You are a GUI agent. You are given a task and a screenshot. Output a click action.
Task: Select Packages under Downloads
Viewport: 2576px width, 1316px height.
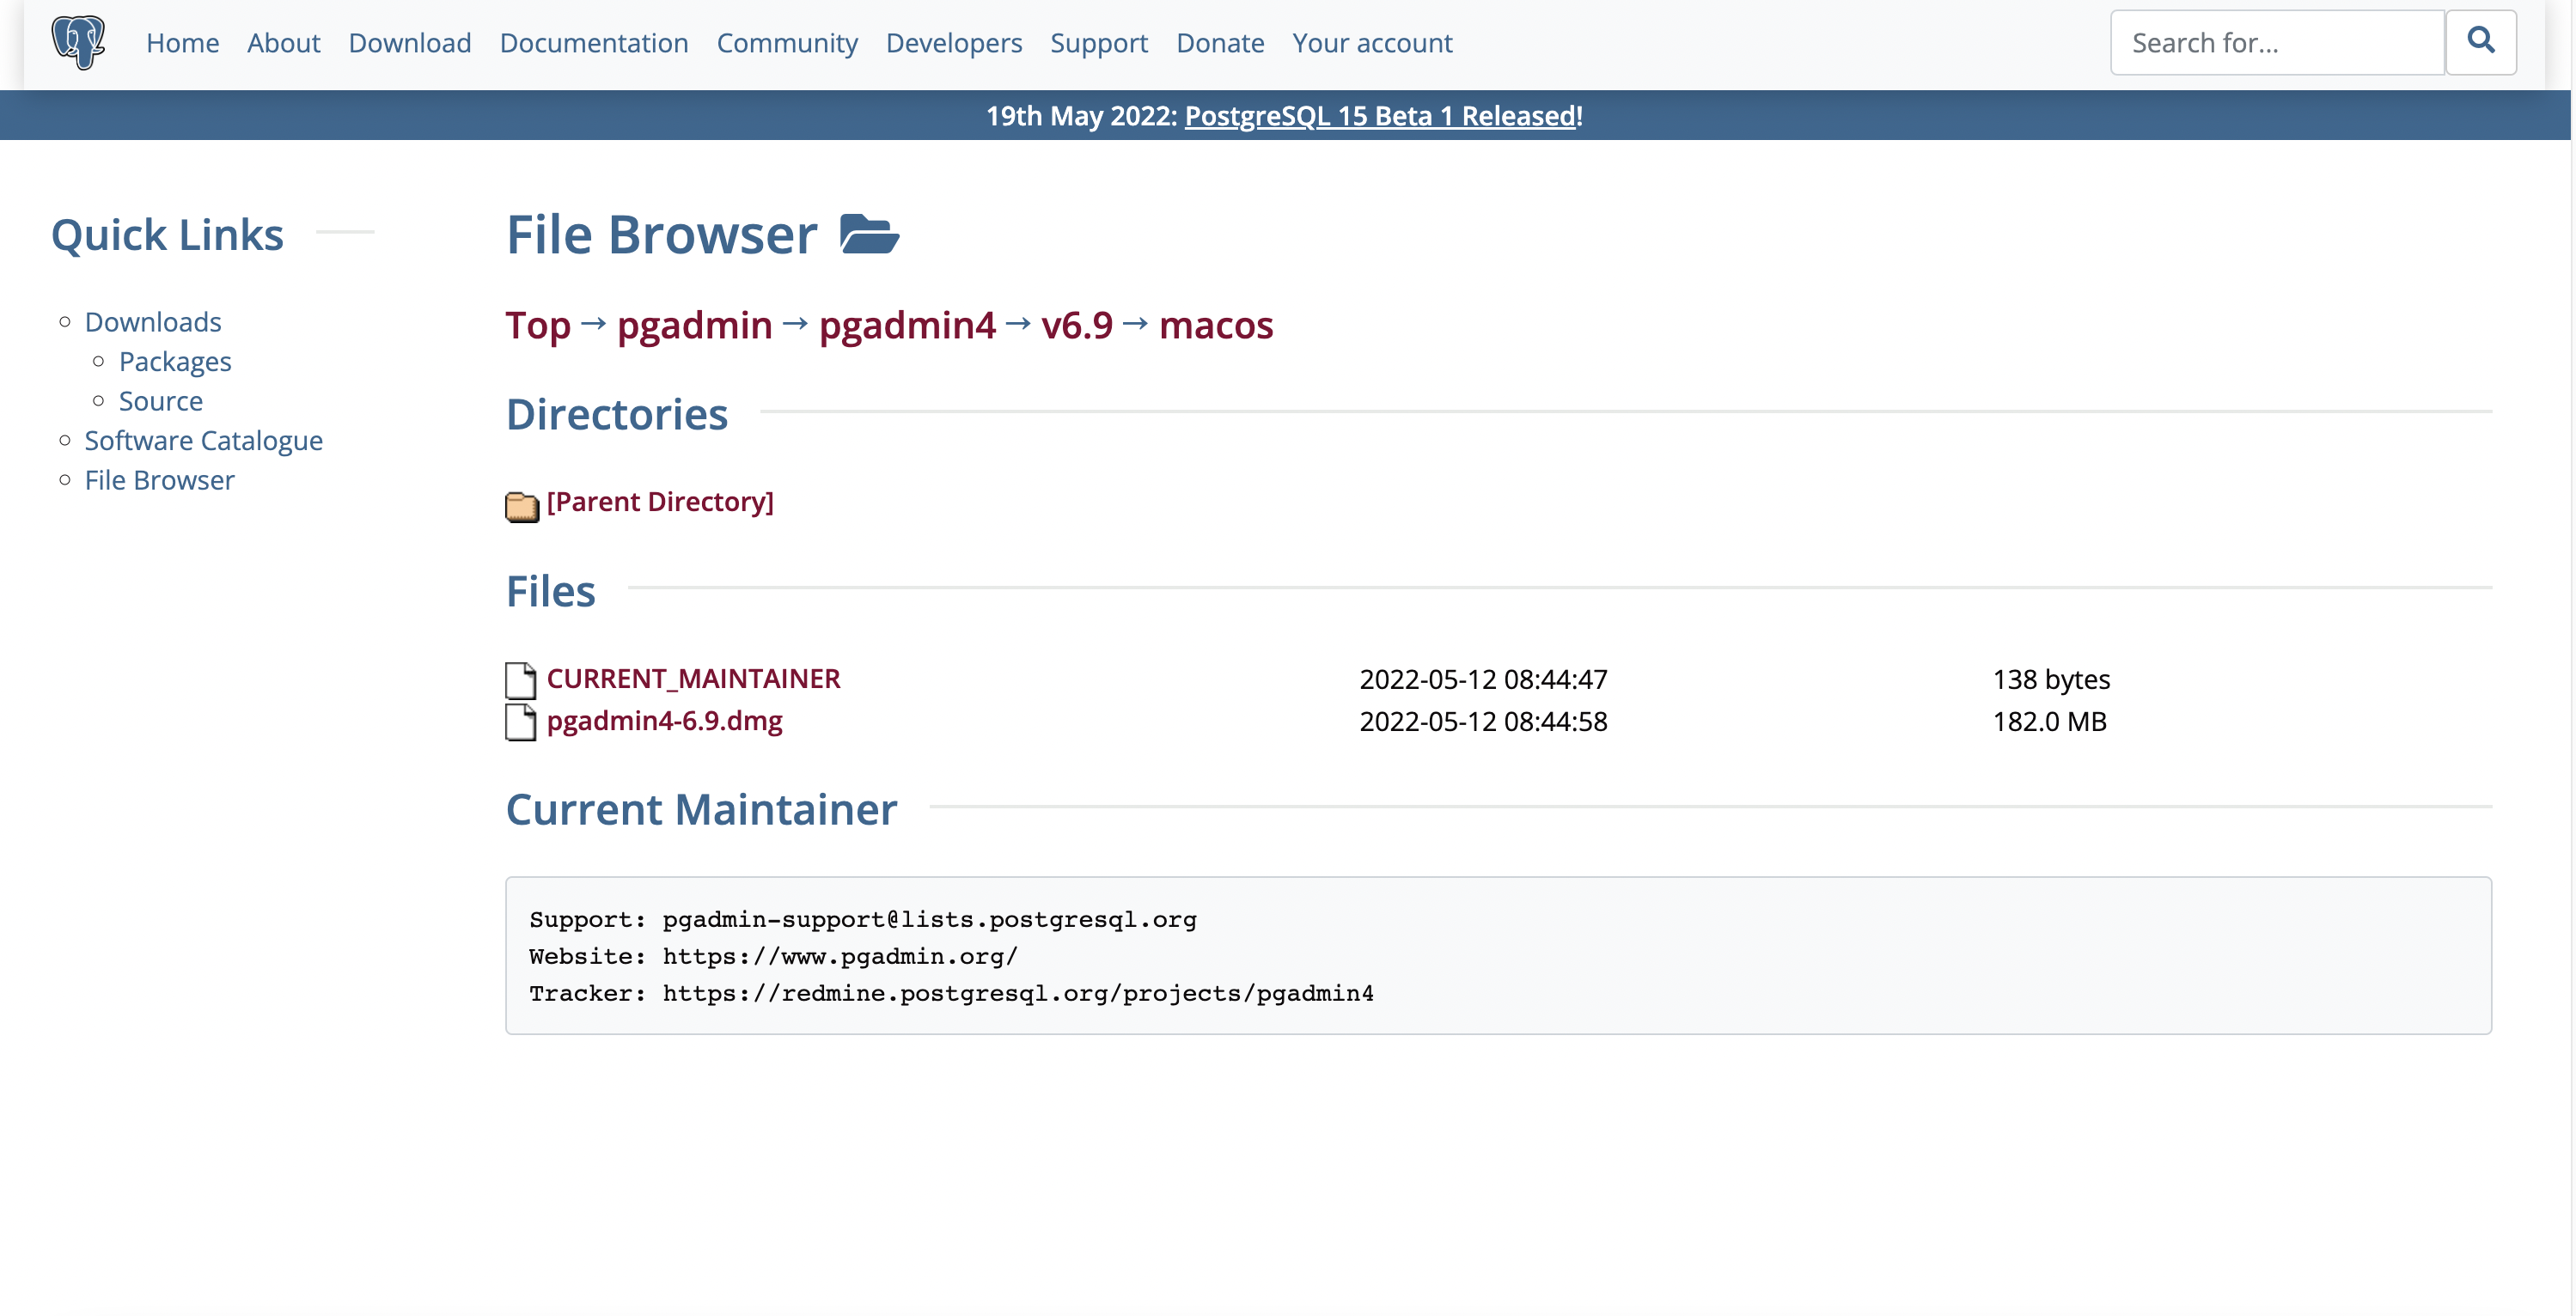(175, 362)
